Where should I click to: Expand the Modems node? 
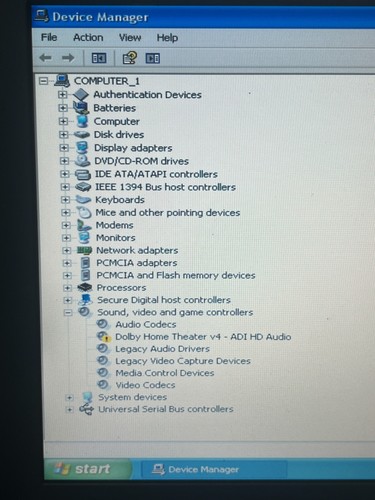pos(66,225)
